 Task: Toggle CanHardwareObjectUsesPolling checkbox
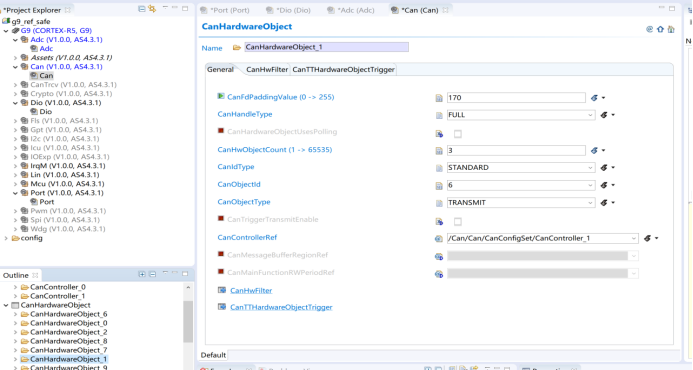tap(458, 134)
